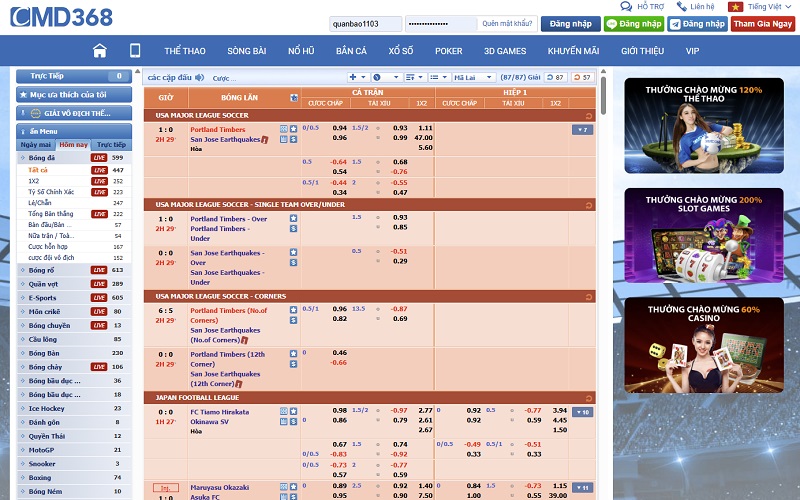This screenshot has height=500, width=800.
Task: Open the KHUYẾN MÃI menu
Action: coord(573,51)
